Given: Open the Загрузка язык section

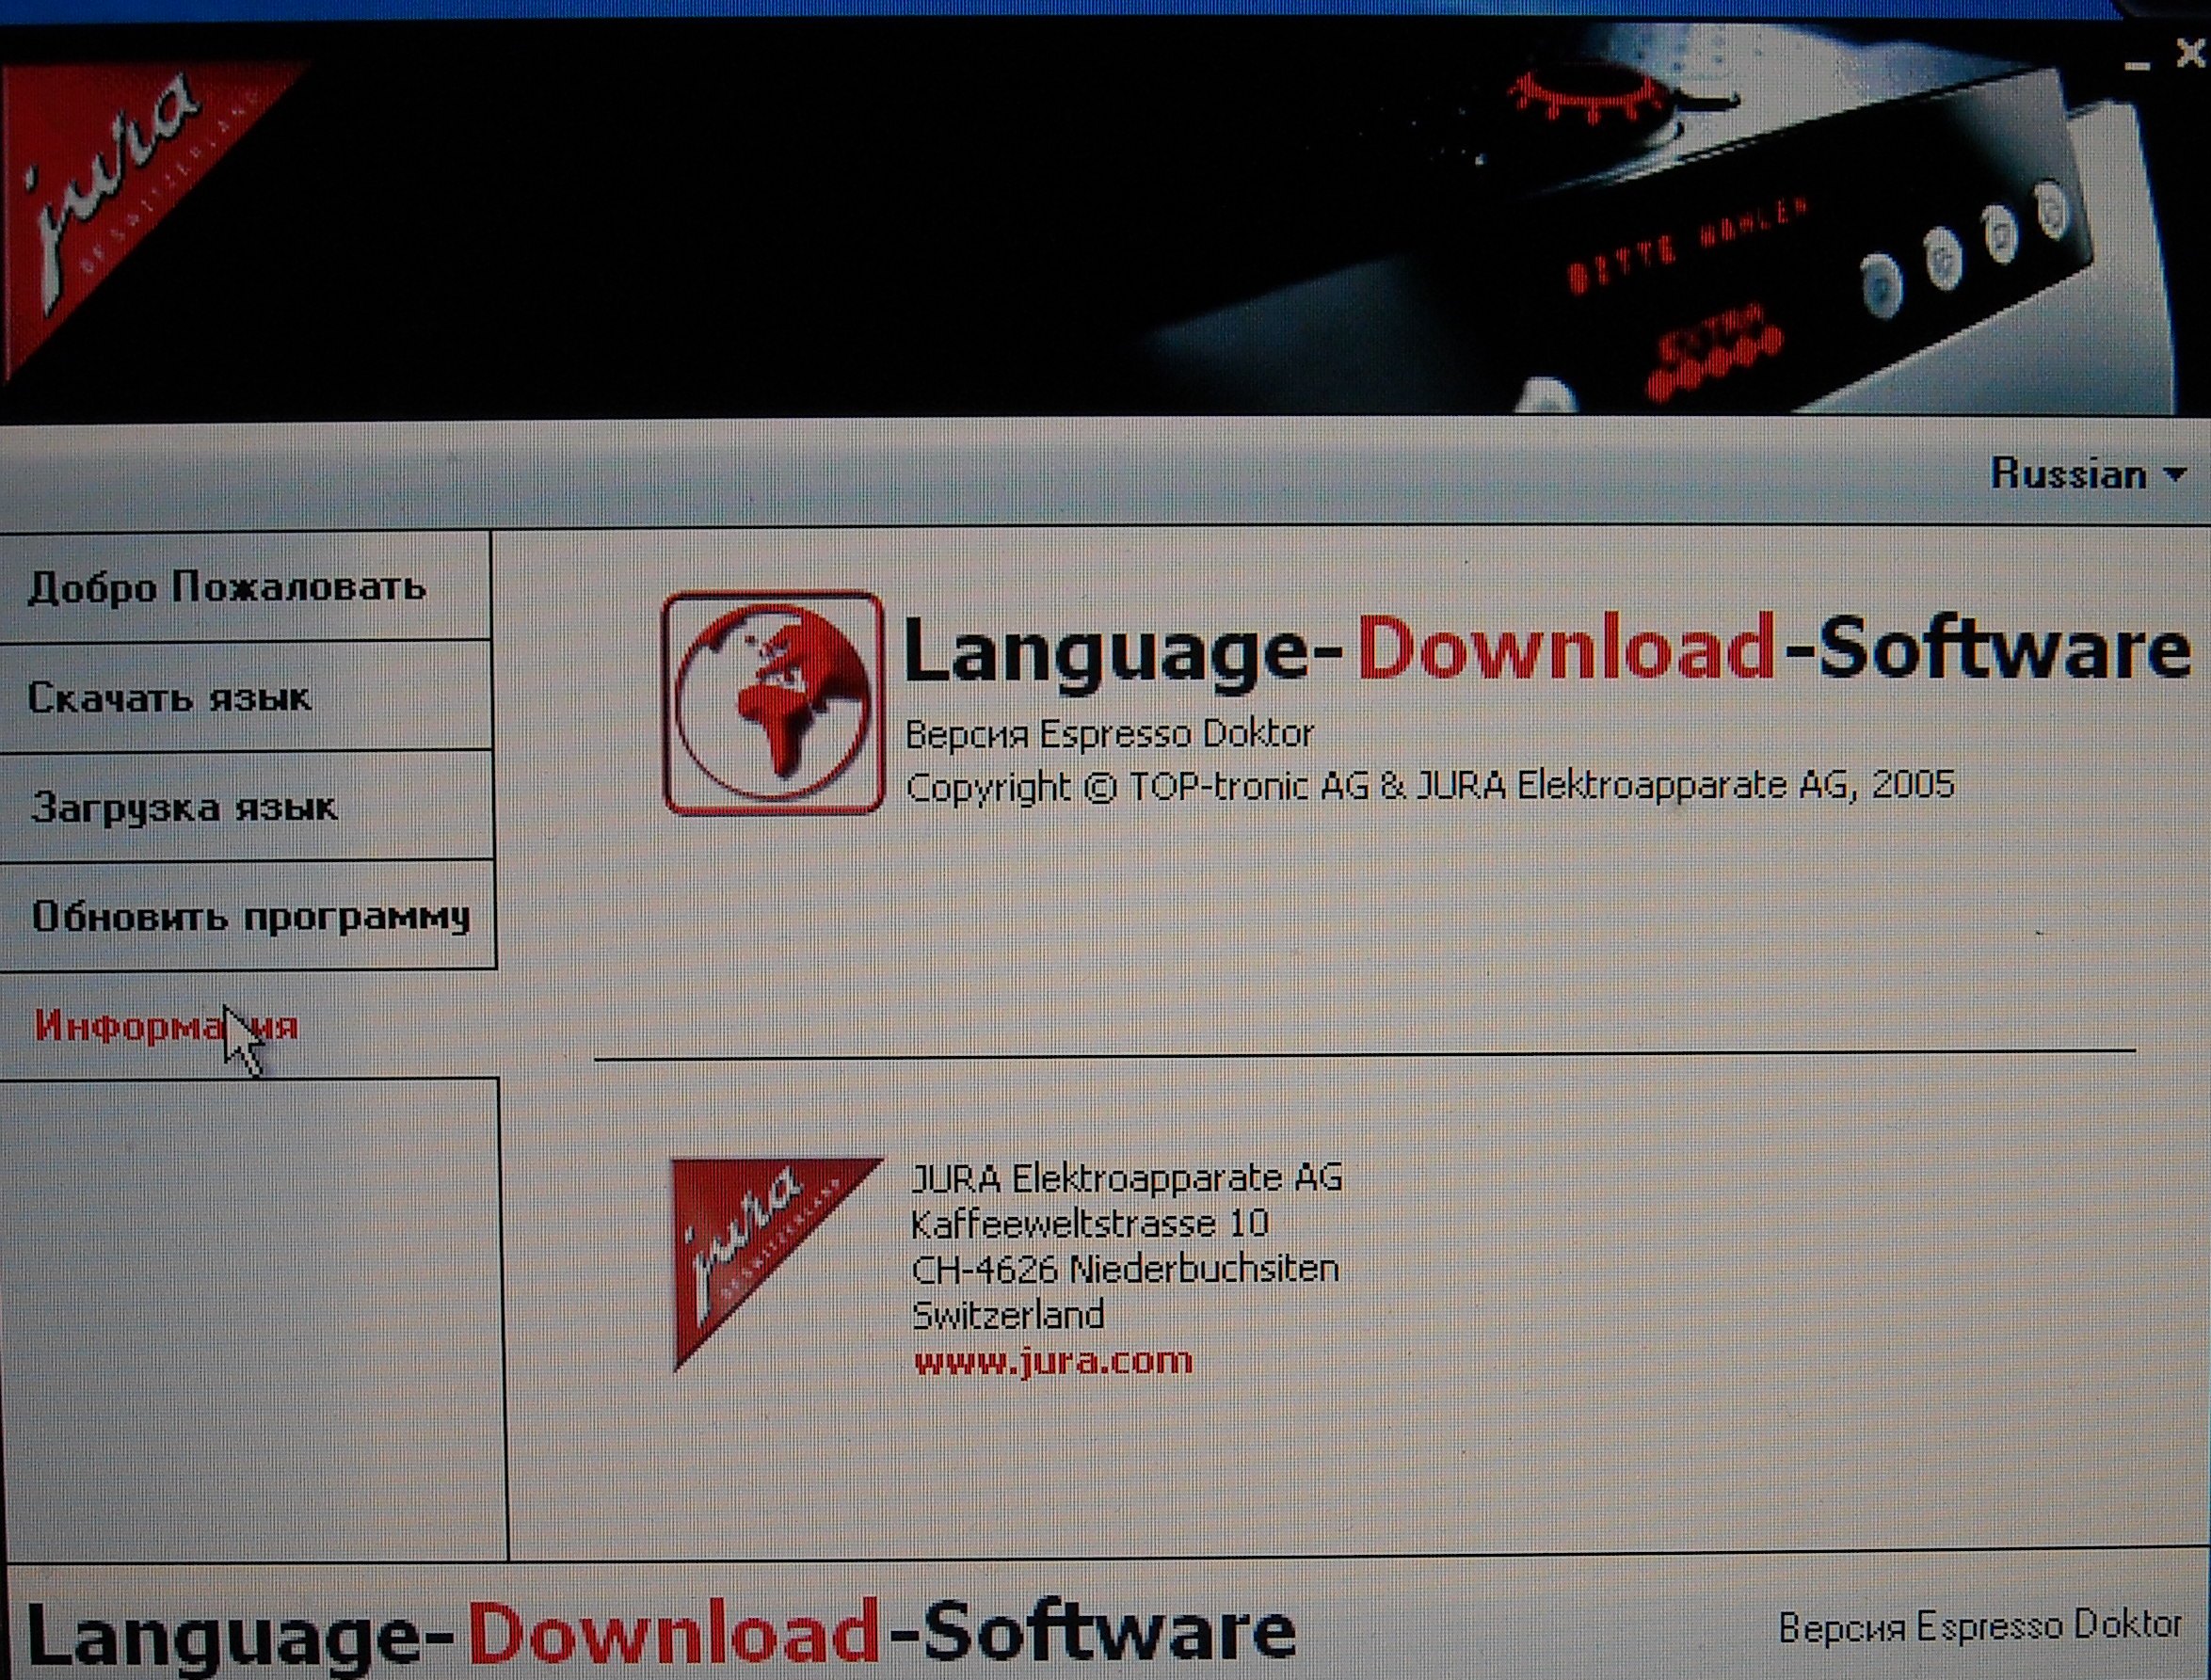Looking at the screenshot, I should point(246,806).
